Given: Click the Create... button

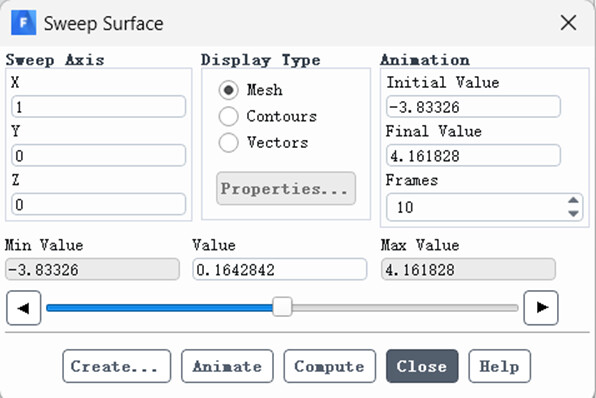Looking at the screenshot, I should pyautogui.click(x=117, y=366).
